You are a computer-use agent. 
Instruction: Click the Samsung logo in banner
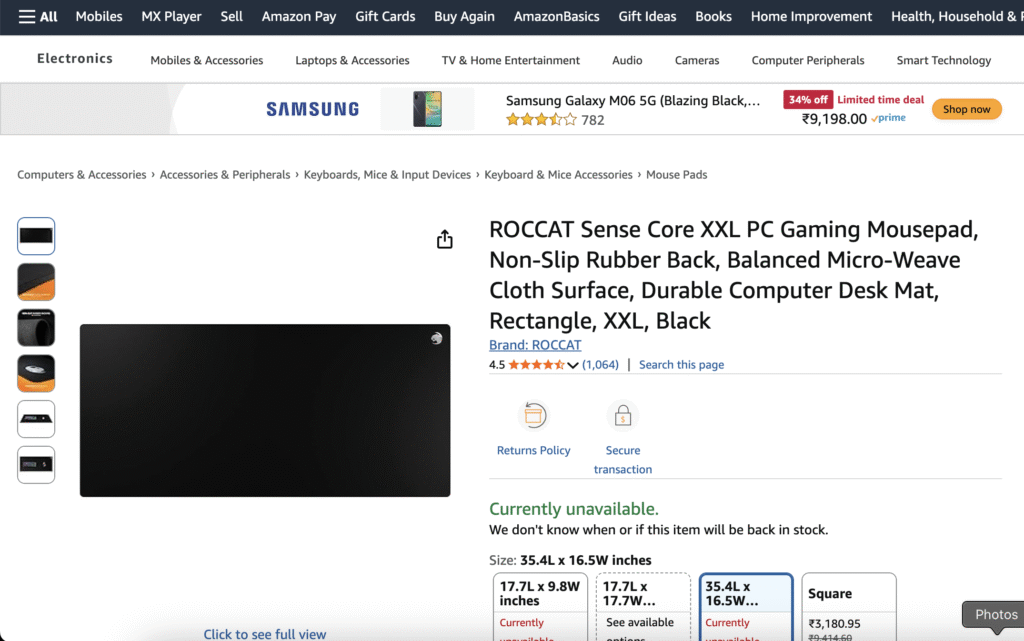click(x=313, y=109)
